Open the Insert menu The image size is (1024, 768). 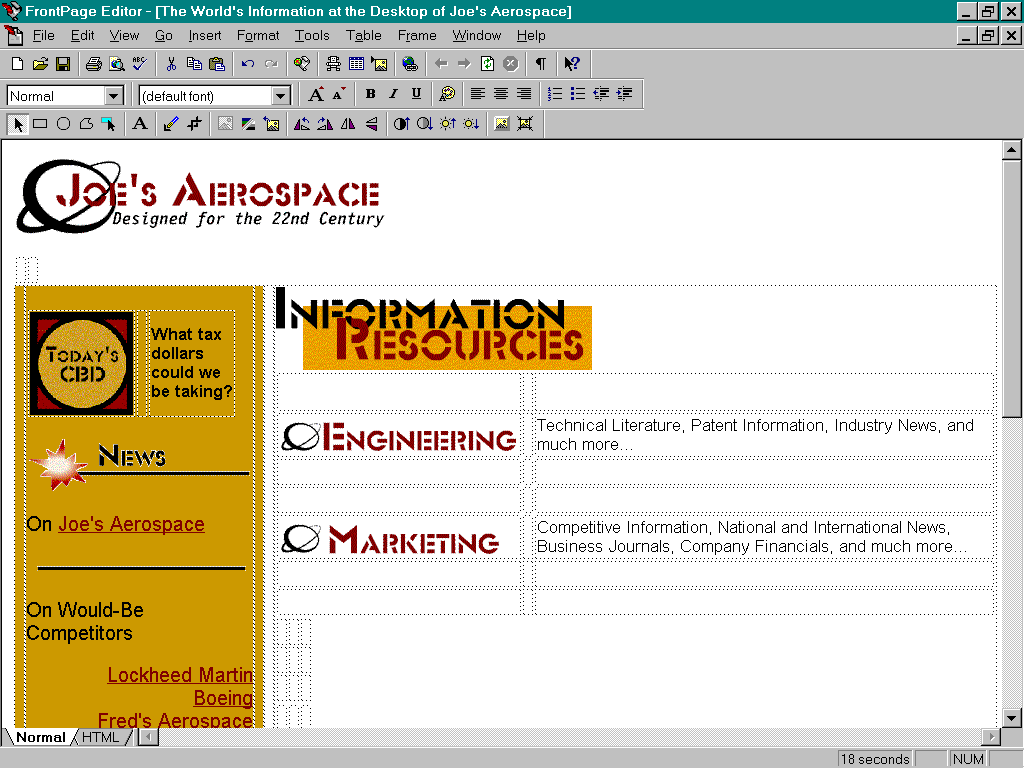click(205, 35)
